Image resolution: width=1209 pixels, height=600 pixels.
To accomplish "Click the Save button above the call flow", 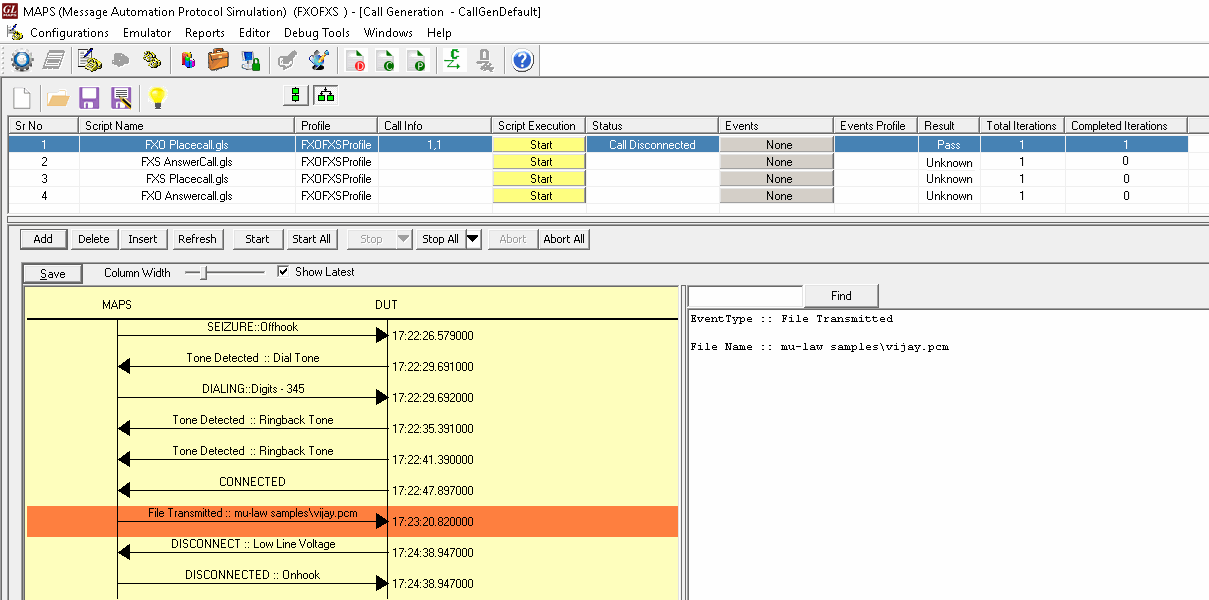I will pyautogui.click(x=52, y=274).
